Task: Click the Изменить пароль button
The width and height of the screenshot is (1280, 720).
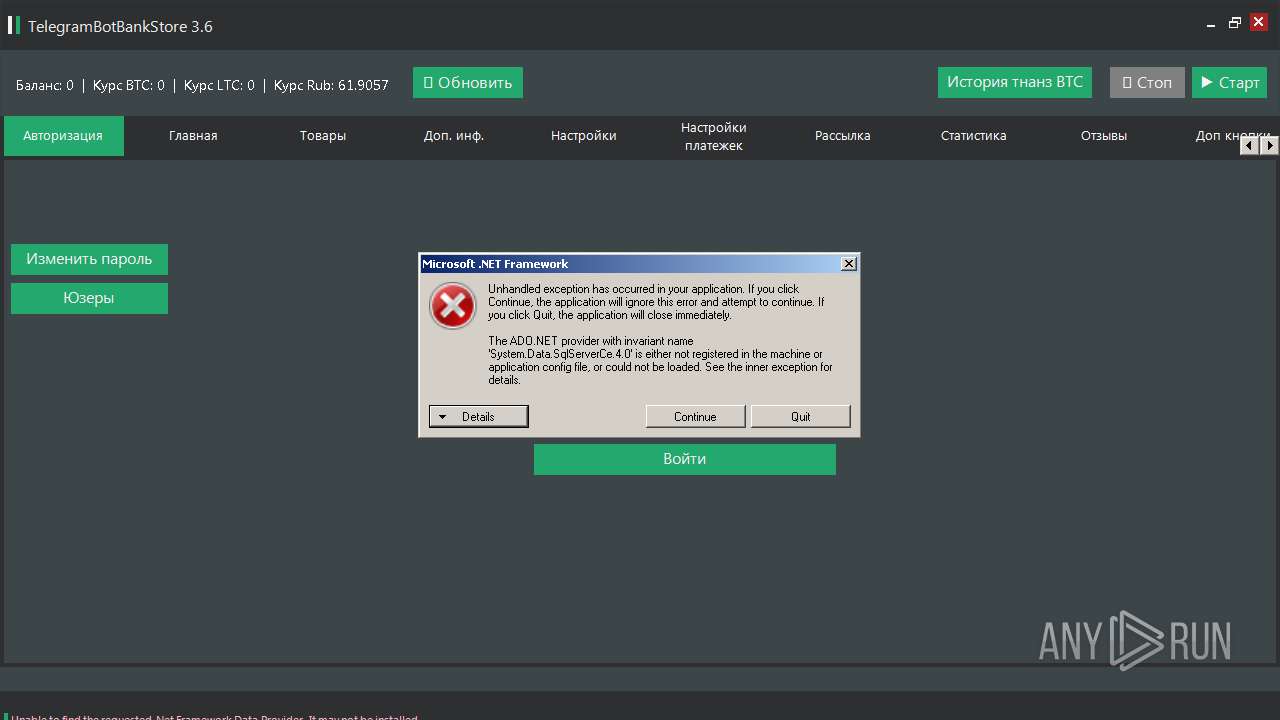Action: (89, 259)
